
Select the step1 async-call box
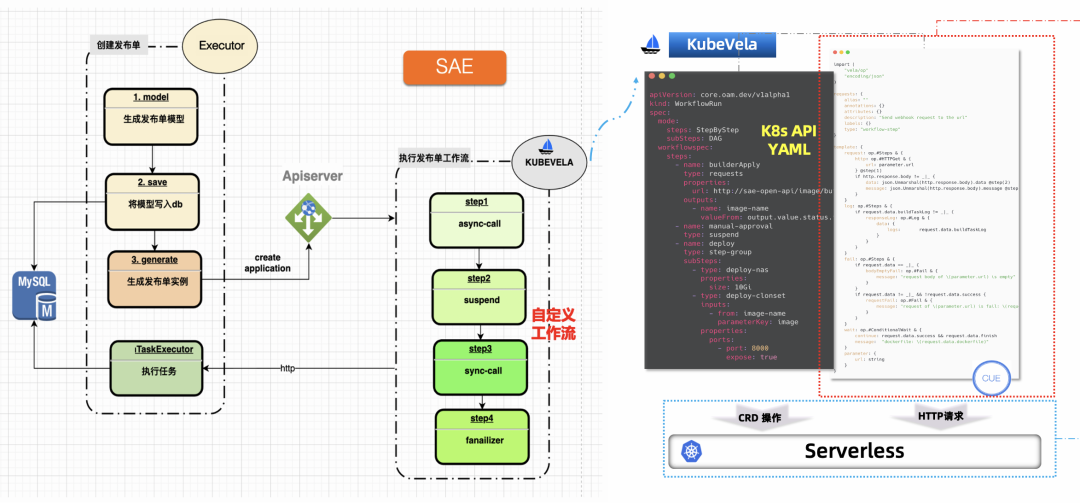coord(477,220)
